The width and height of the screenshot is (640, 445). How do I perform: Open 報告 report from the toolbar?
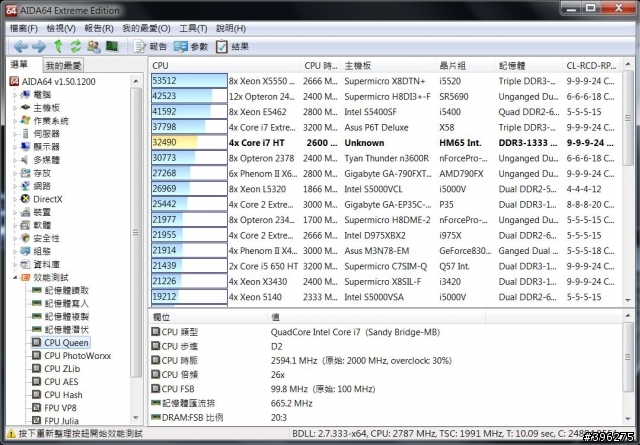150,47
